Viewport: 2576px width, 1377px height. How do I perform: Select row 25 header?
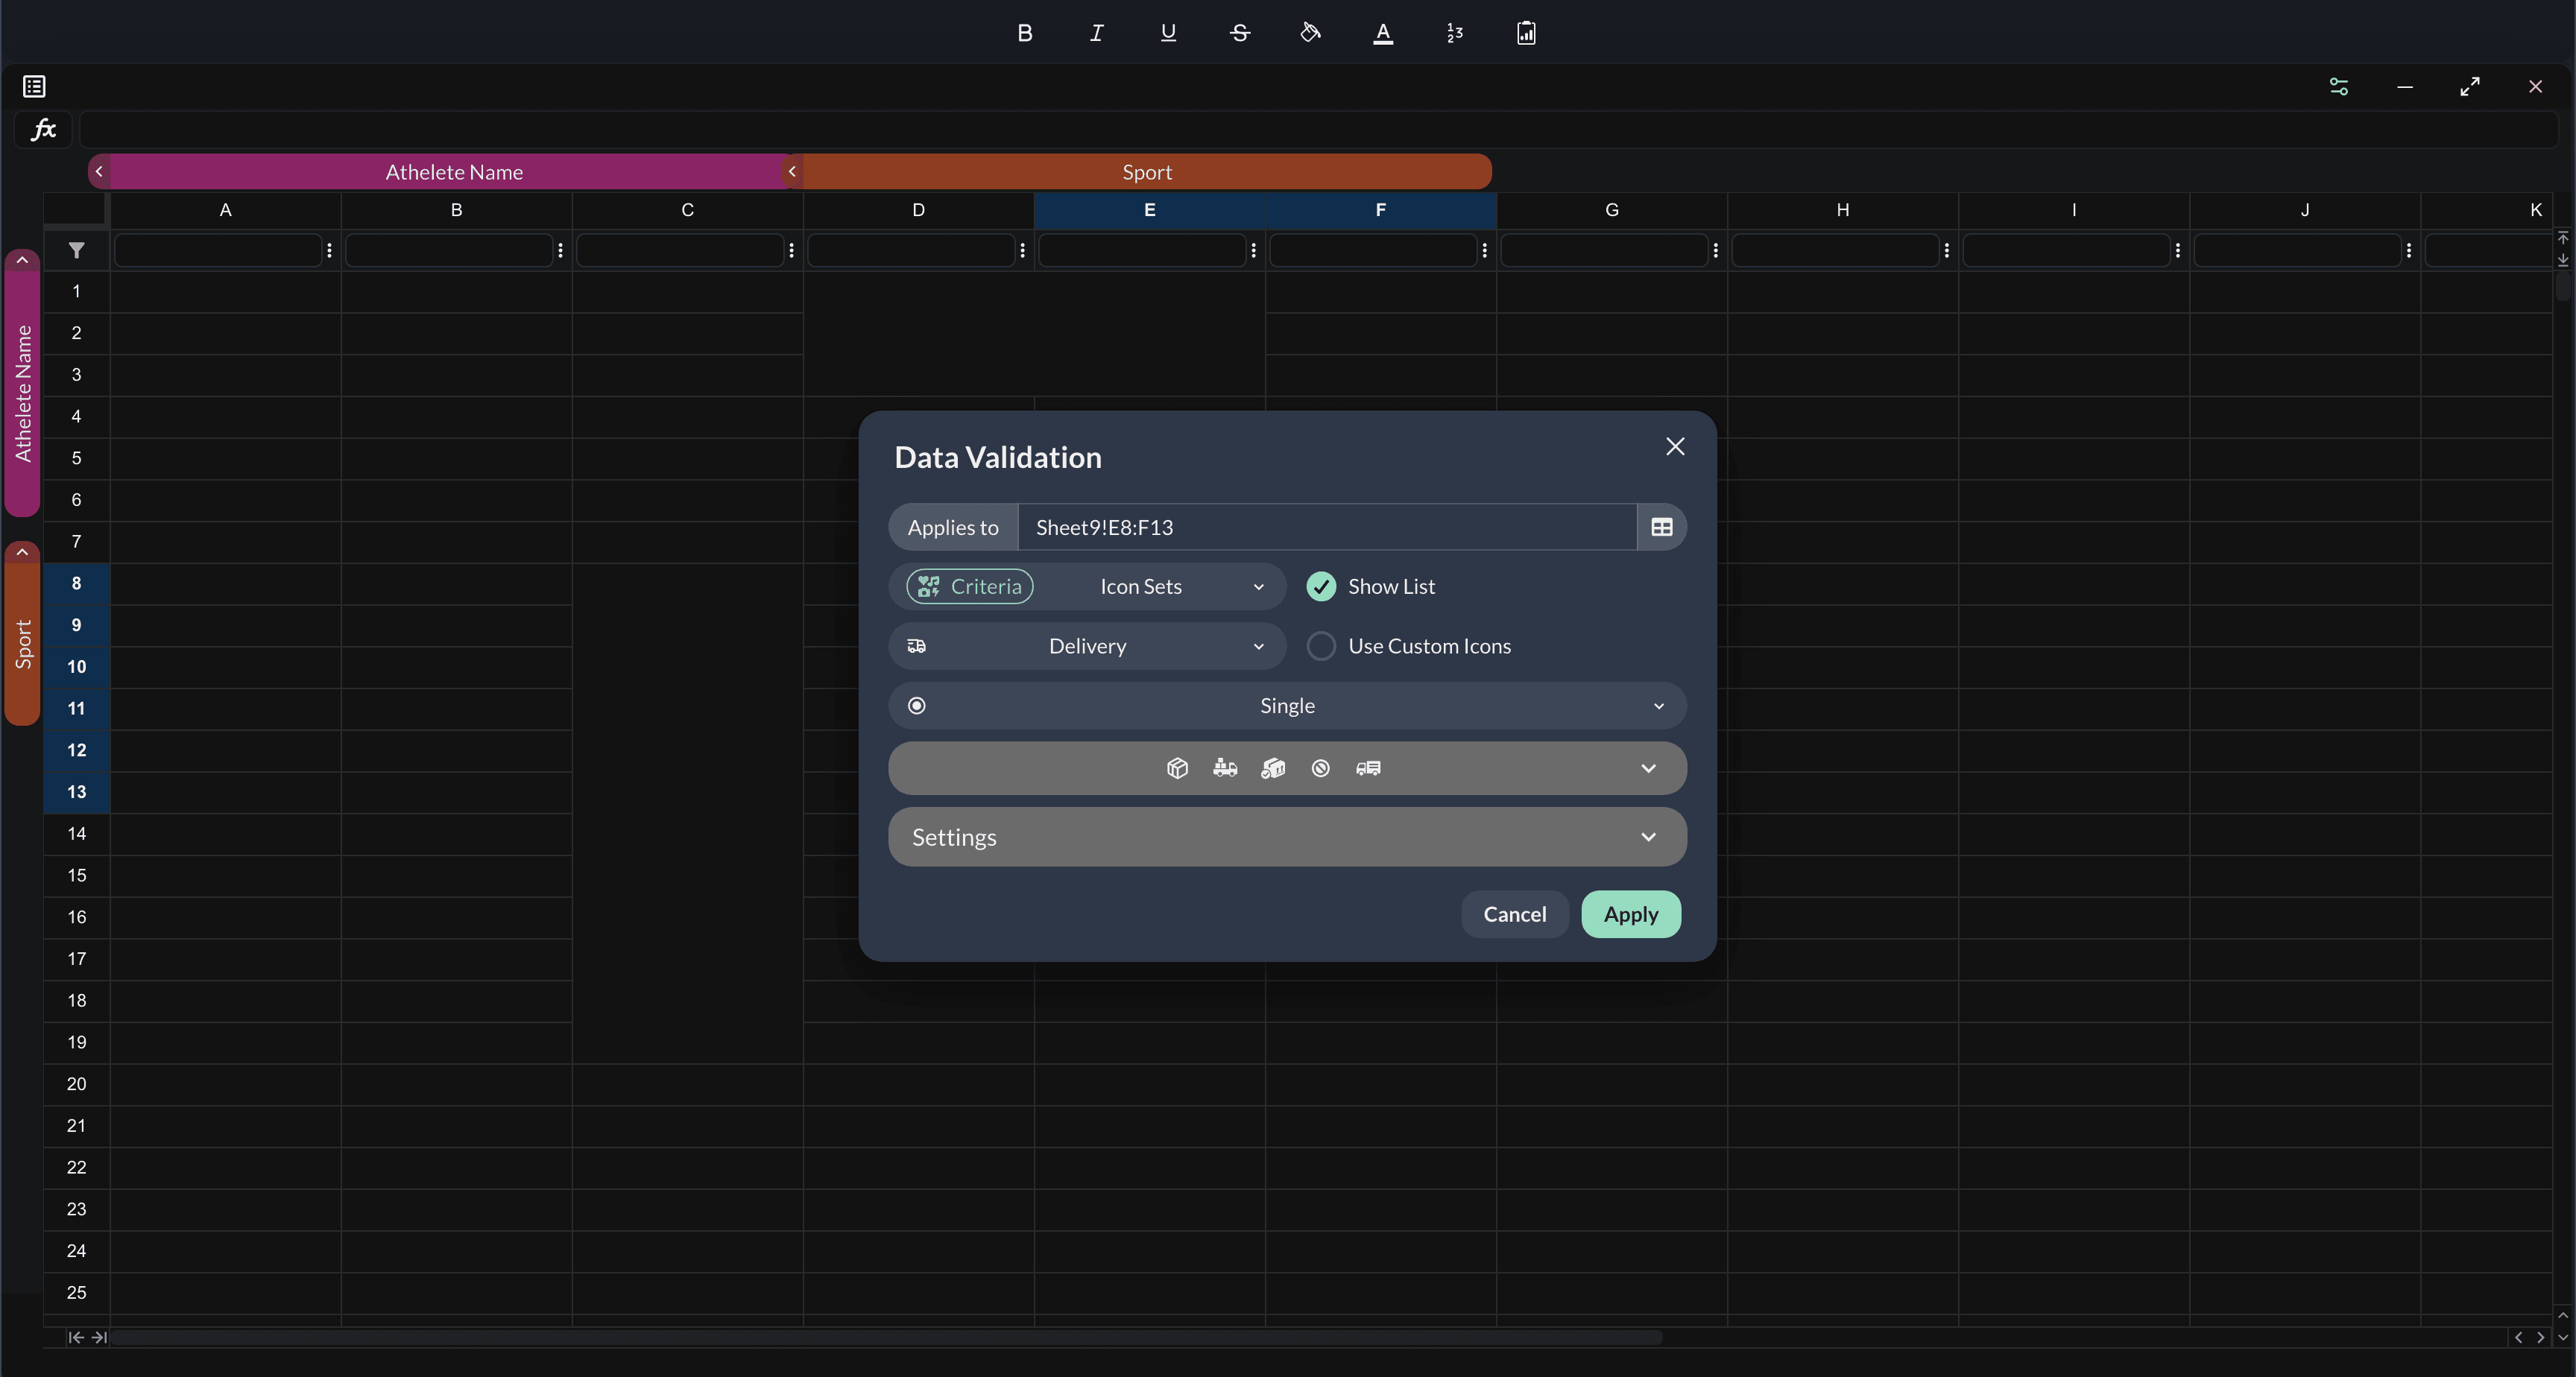tap(76, 1292)
